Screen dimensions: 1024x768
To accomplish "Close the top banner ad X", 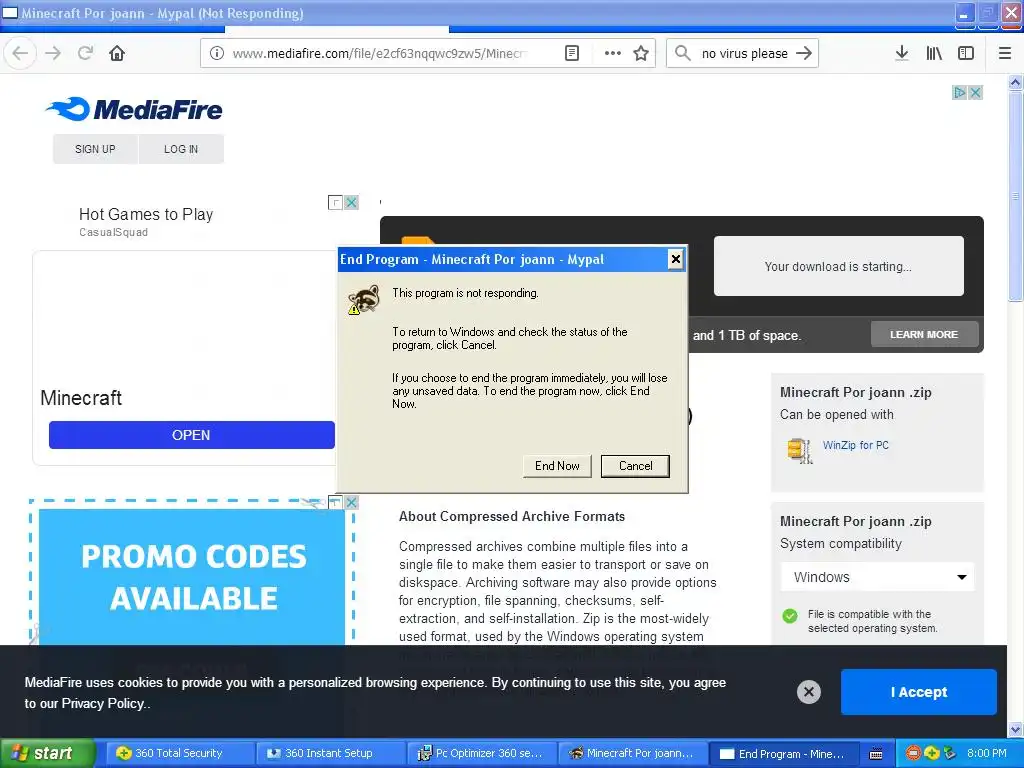I will click(975, 93).
